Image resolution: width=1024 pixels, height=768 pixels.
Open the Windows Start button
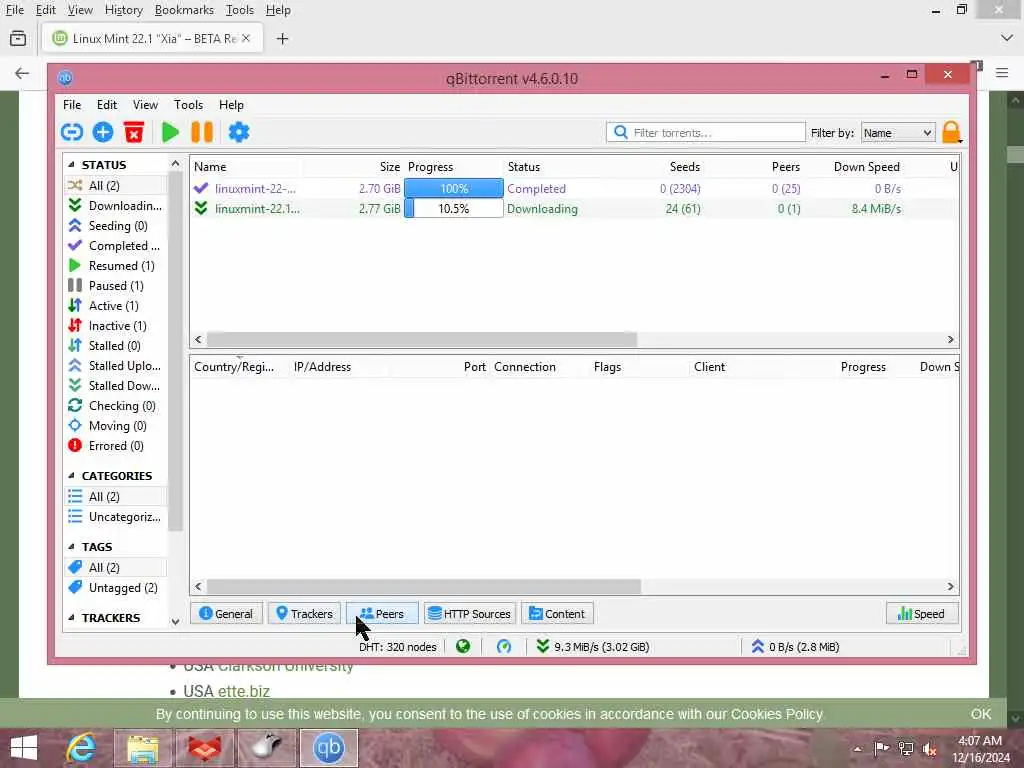[24, 748]
